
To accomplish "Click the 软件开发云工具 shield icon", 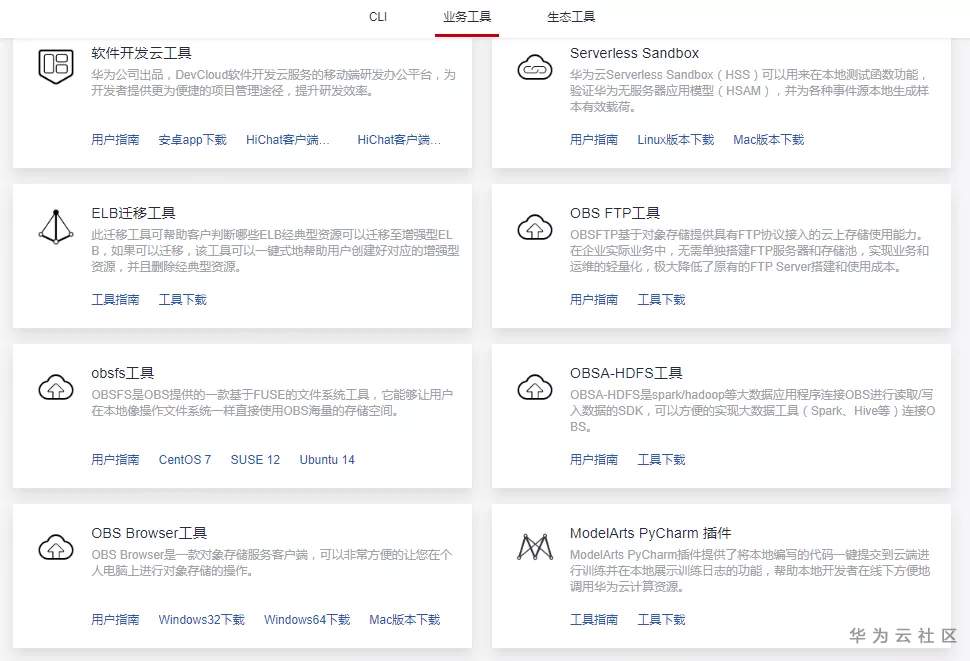I will [x=56, y=66].
